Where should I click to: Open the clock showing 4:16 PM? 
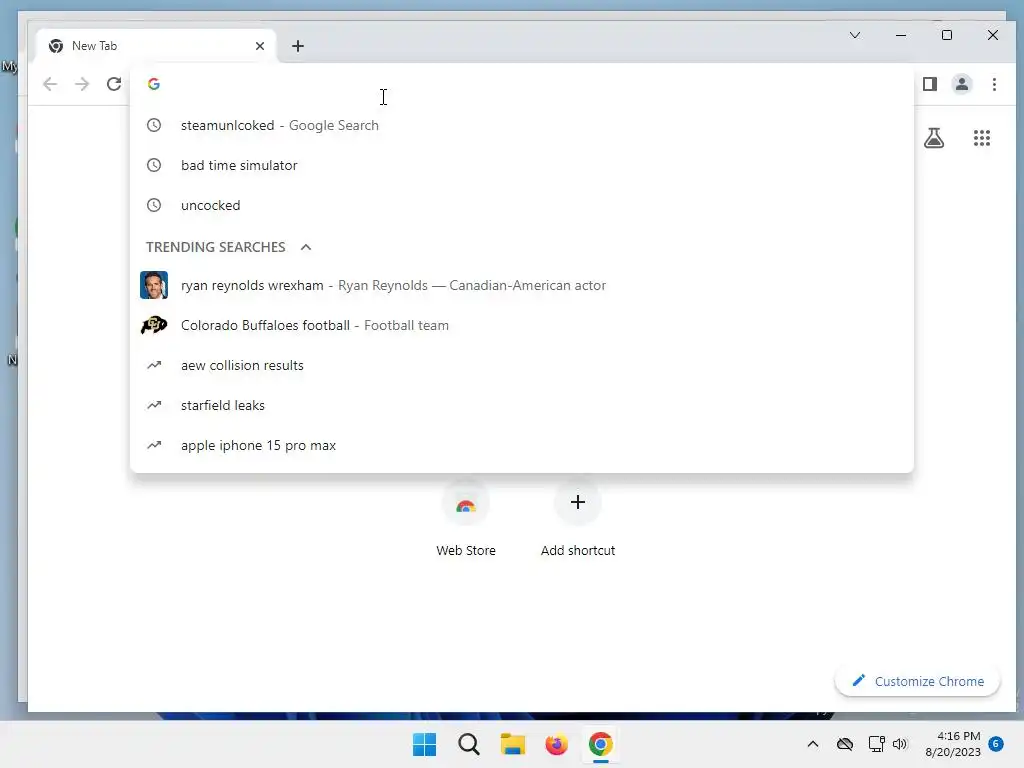click(953, 744)
